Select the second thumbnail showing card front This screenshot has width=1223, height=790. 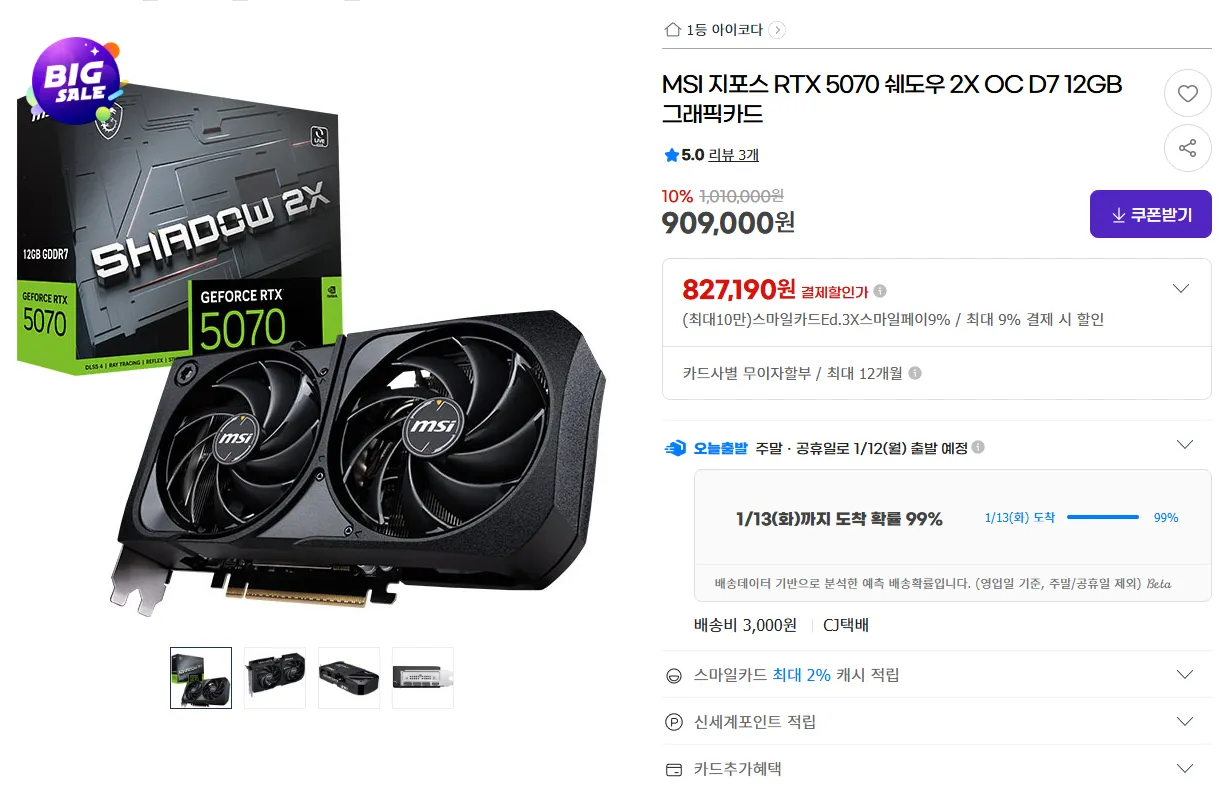point(275,678)
